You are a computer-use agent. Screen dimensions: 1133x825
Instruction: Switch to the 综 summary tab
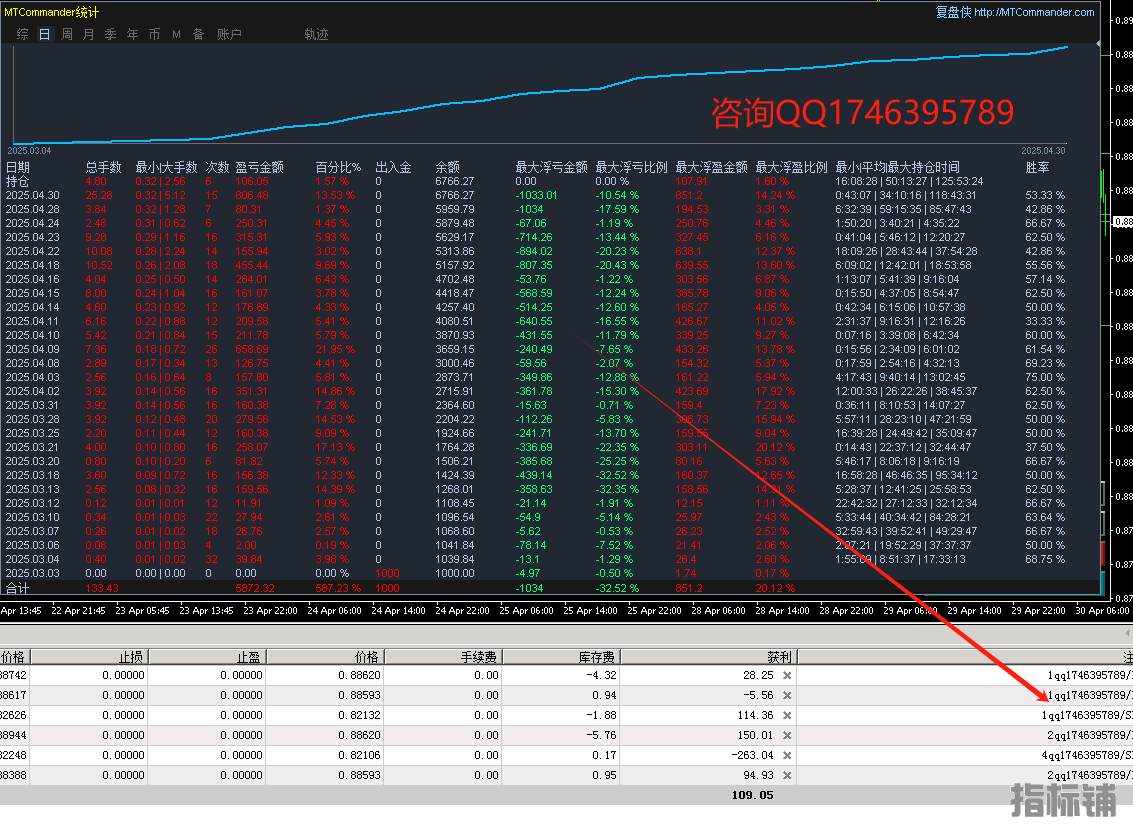pos(22,34)
